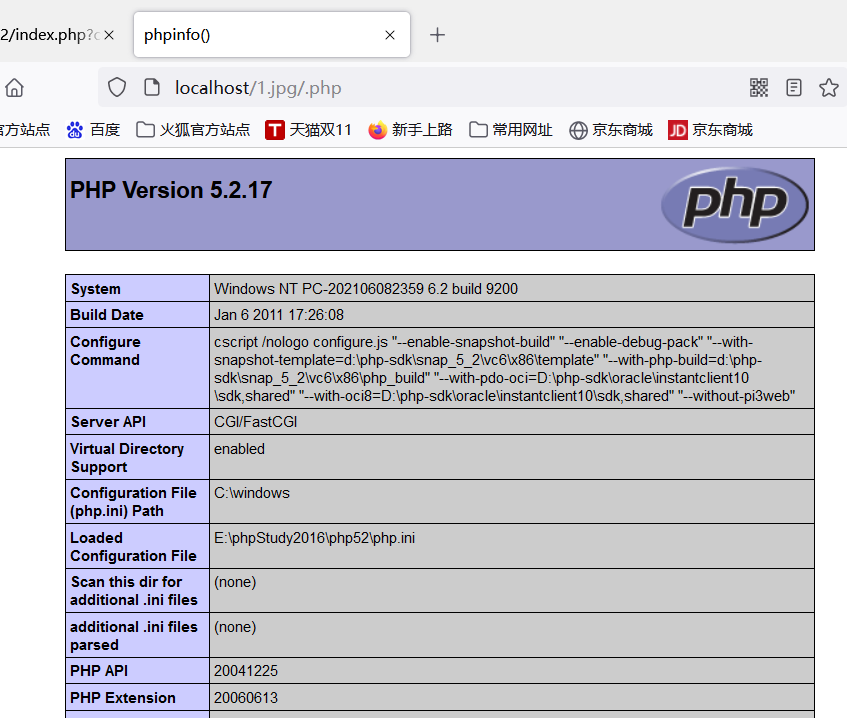Show page info via the document icon

coord(152,88)
